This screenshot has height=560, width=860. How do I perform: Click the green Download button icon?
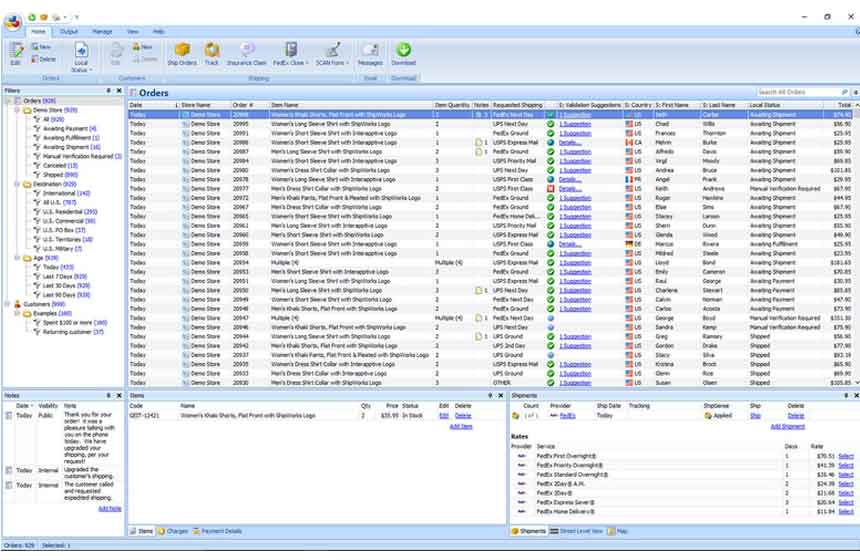coord(404,50)
